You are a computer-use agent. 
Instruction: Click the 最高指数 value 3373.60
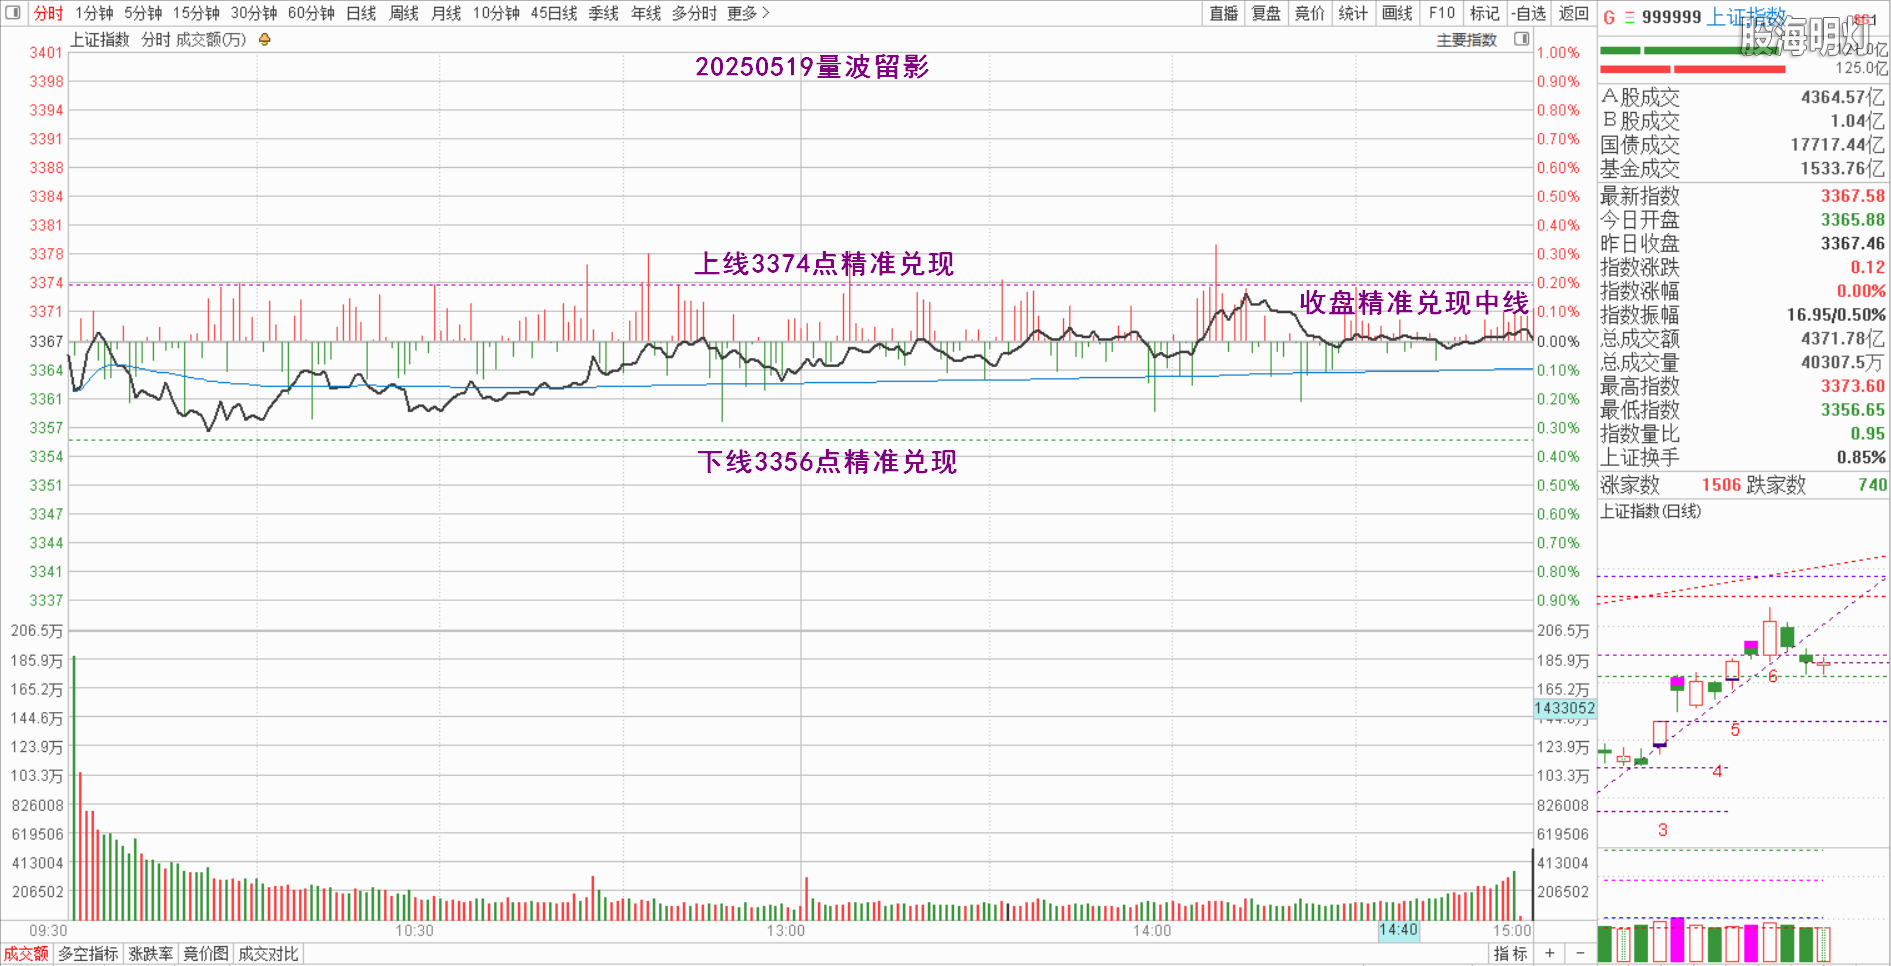coord(1852,386)
